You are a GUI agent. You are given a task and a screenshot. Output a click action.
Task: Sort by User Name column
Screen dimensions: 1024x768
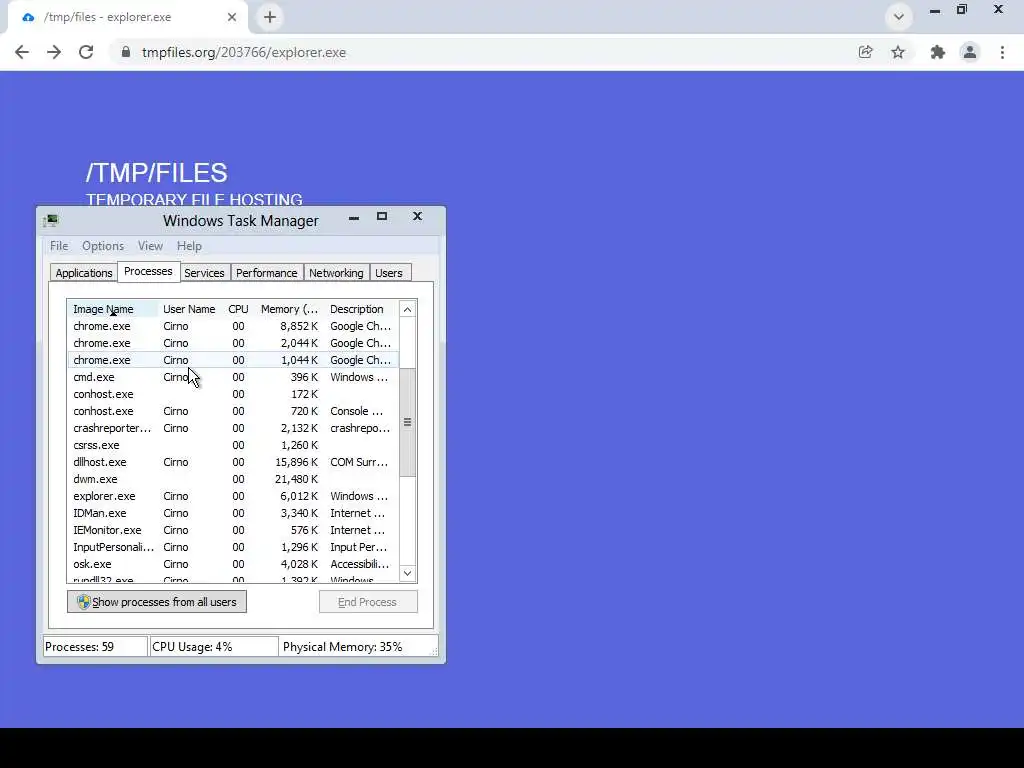[189, 309]
